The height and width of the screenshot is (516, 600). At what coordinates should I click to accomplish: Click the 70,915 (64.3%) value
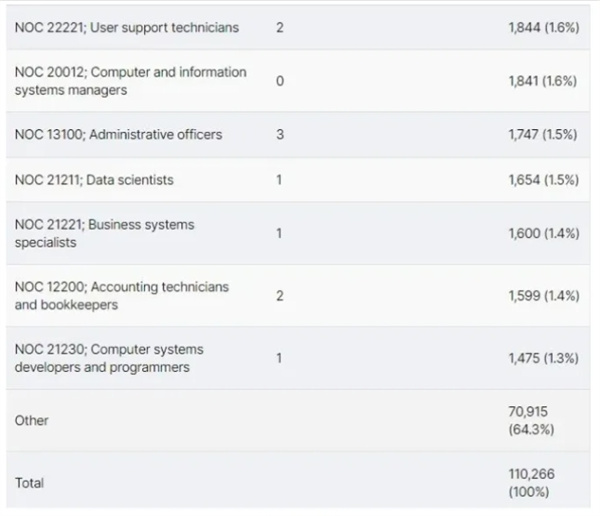pyautogui.click(x=531, y=420)
